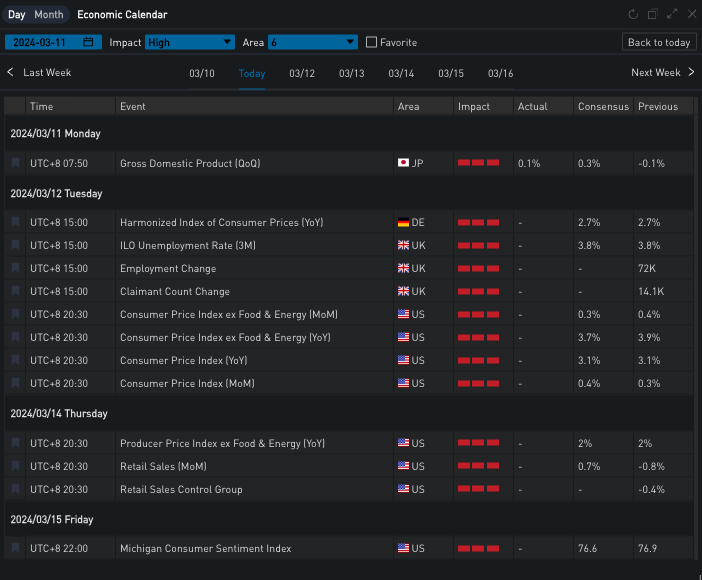The image size is (702, 580).
Task: Bookmark the Michigan Consumer Sentiment Index event
Action: pos(15,549)
